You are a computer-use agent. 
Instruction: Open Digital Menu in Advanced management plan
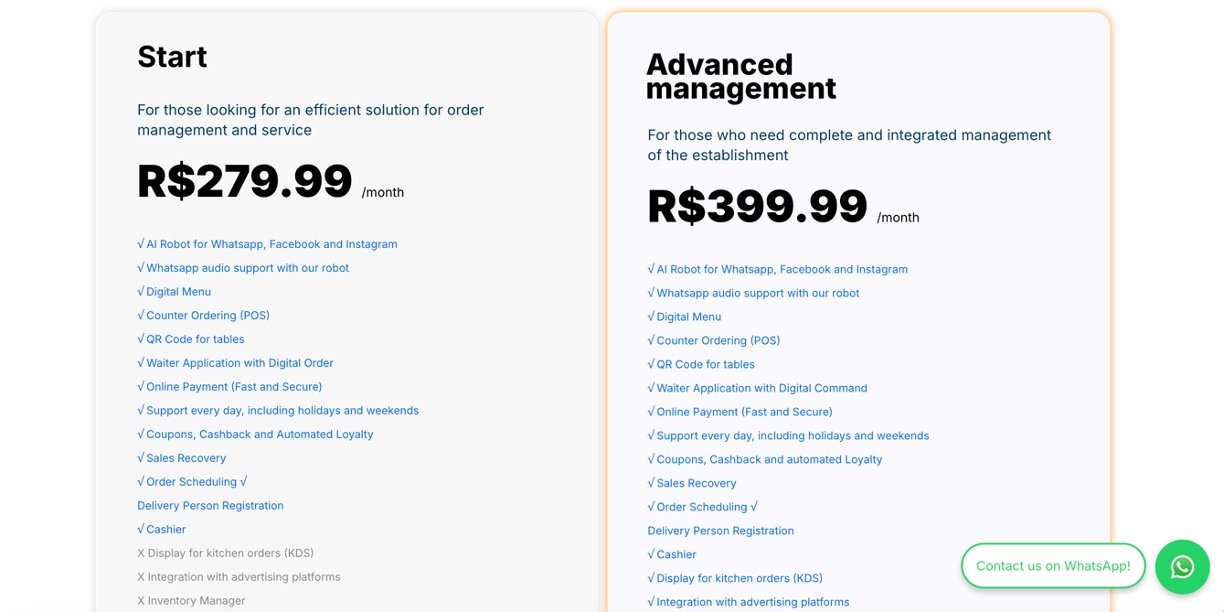point(685,317)
